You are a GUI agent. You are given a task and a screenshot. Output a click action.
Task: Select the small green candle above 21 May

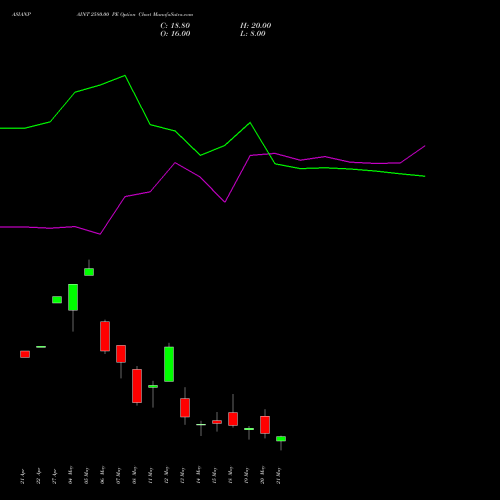coord(281,439)
